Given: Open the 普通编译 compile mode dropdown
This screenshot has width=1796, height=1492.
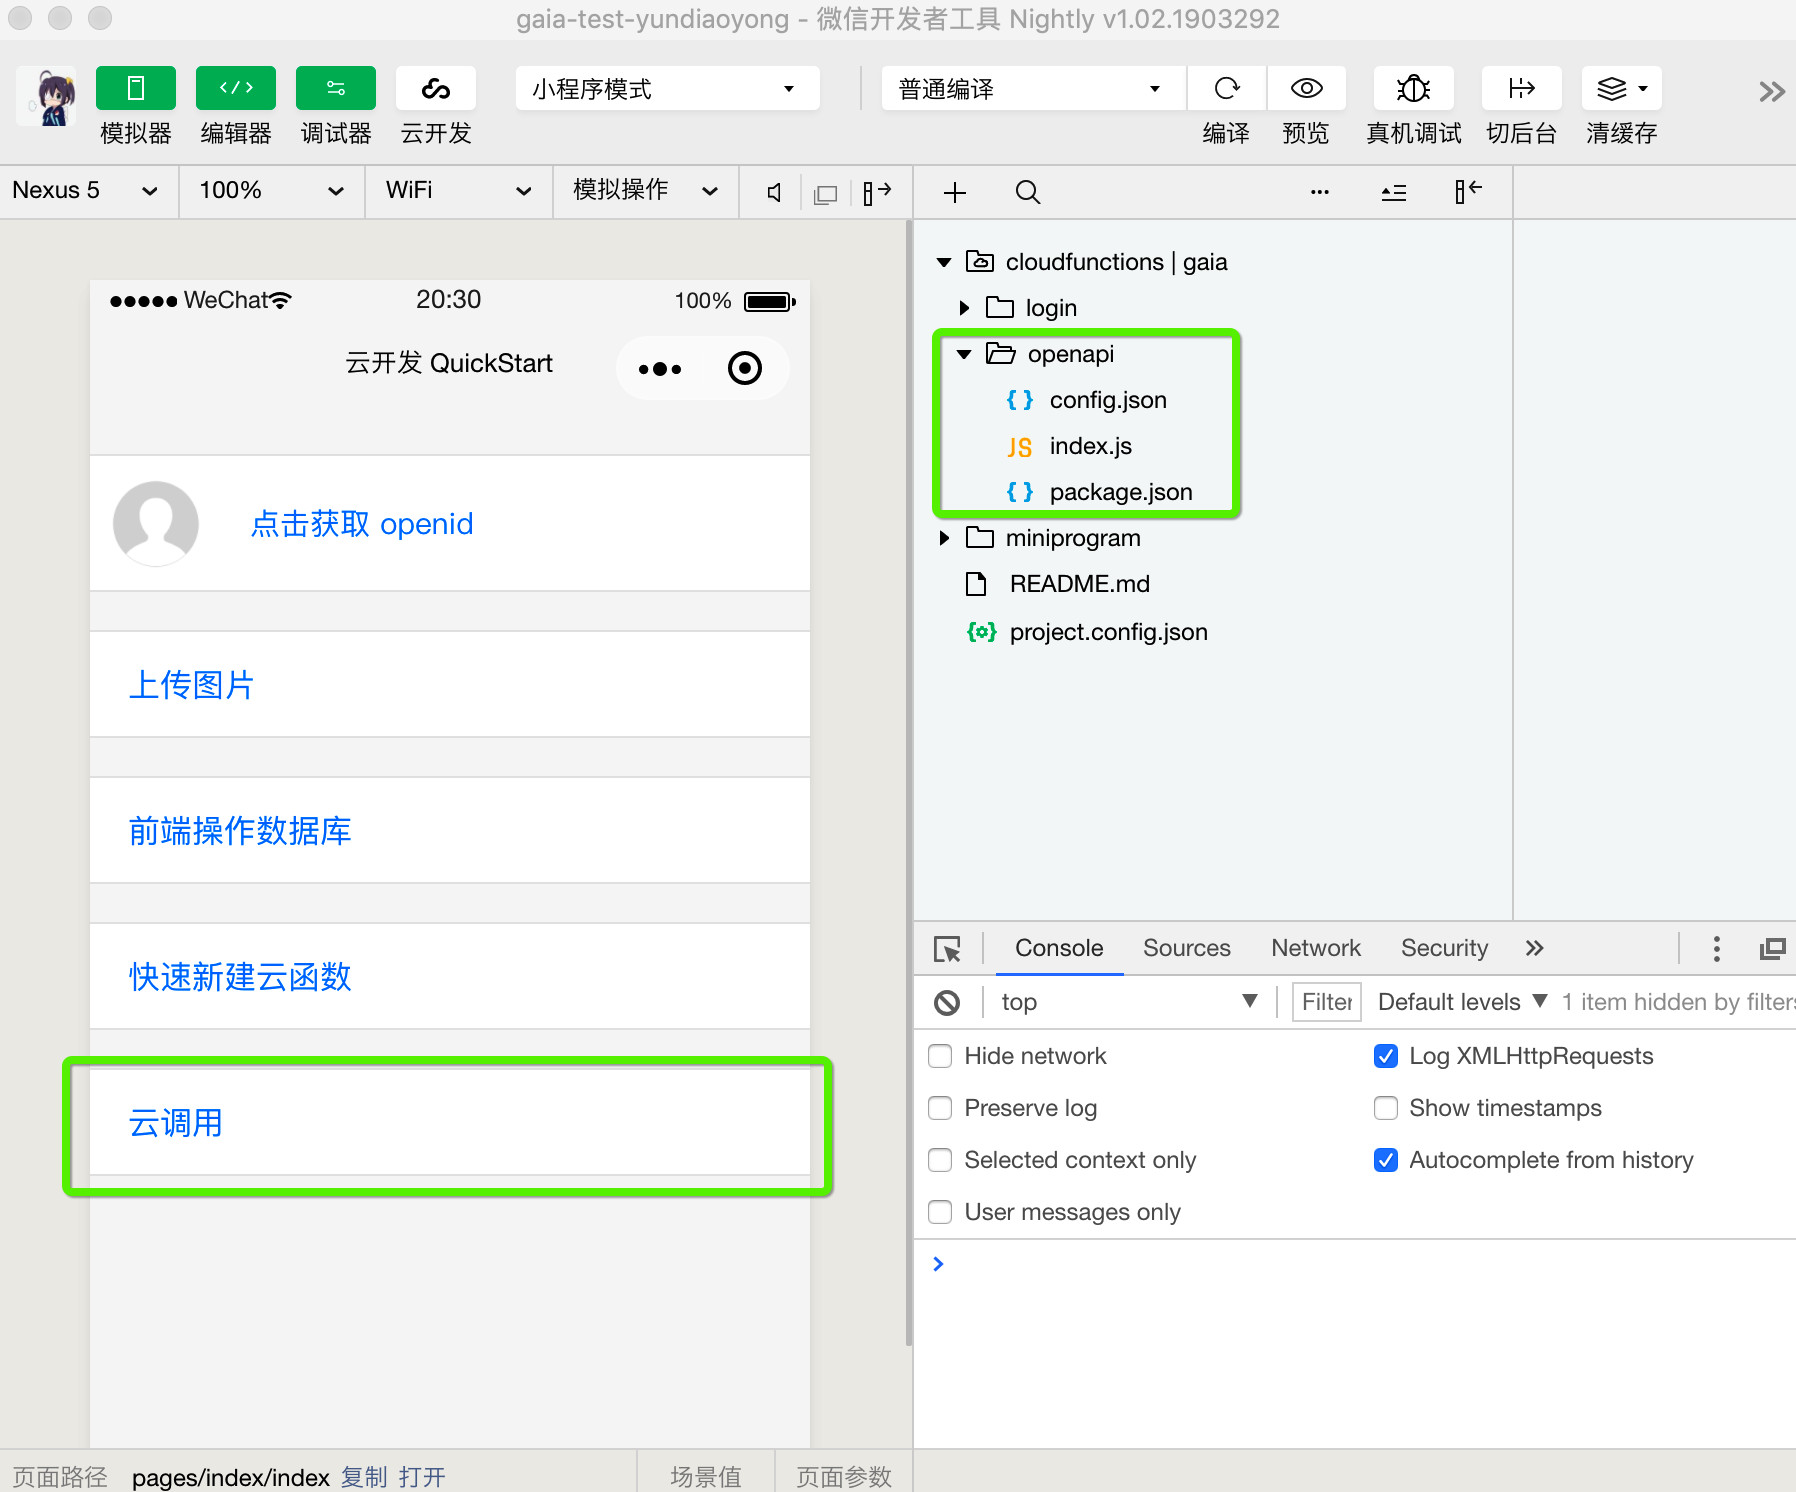Looking at the screenshot, I should 1034,89.
